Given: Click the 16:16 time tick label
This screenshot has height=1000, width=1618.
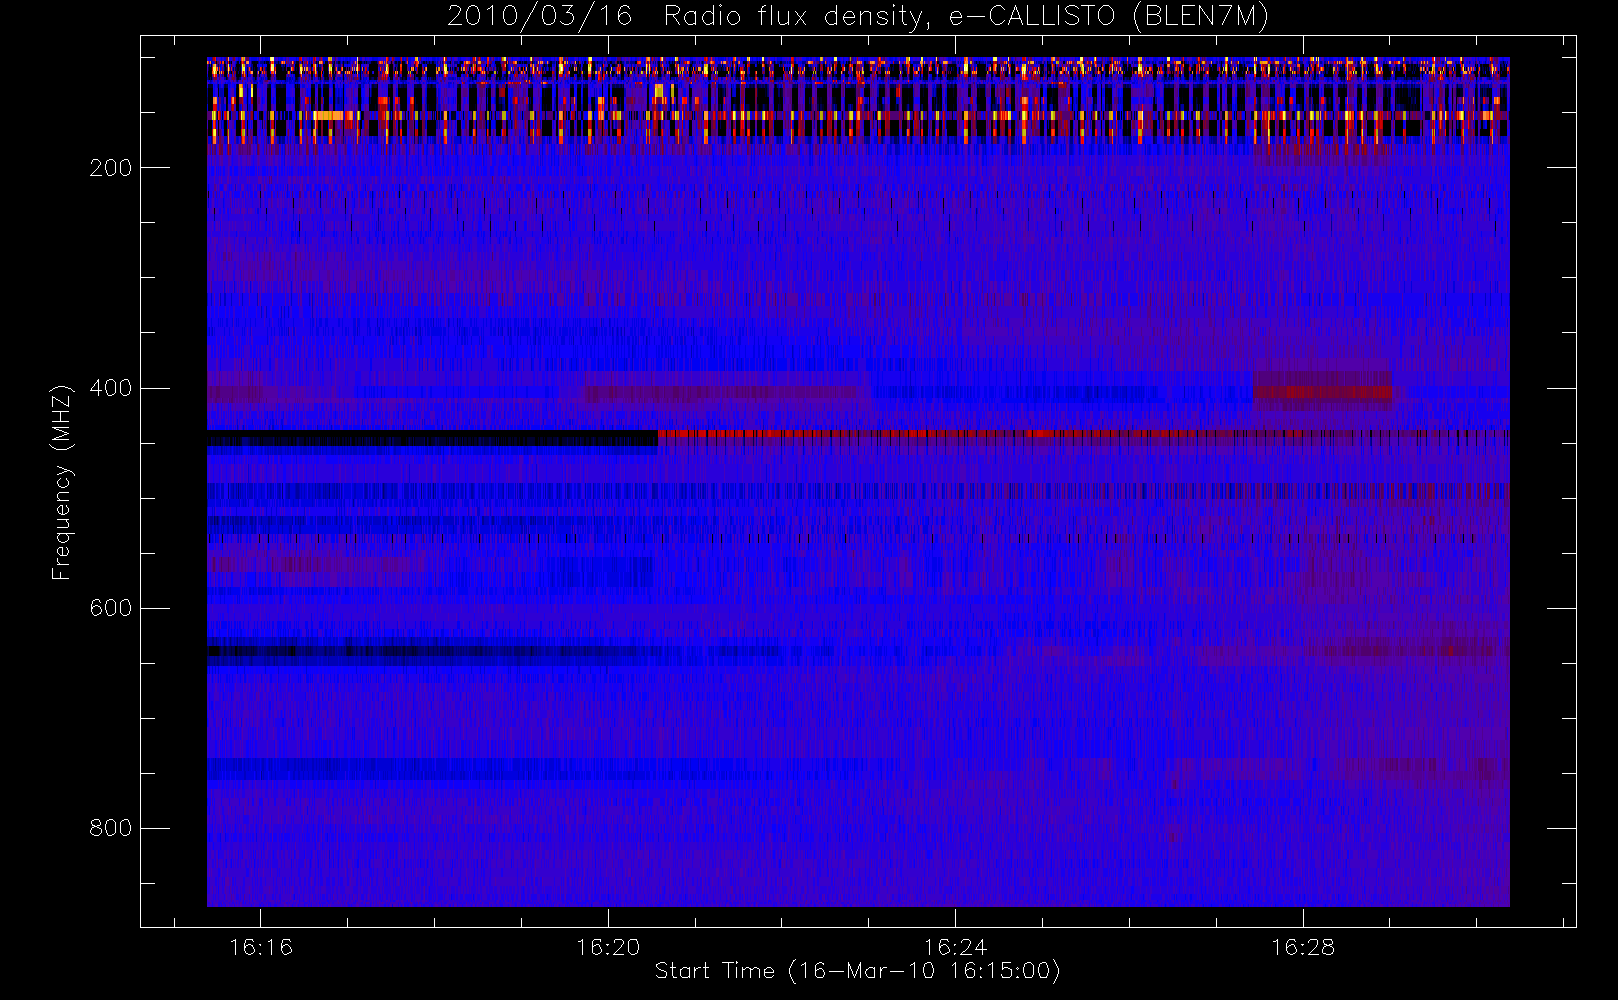Looking at the screenshot, I should point(261,947).
